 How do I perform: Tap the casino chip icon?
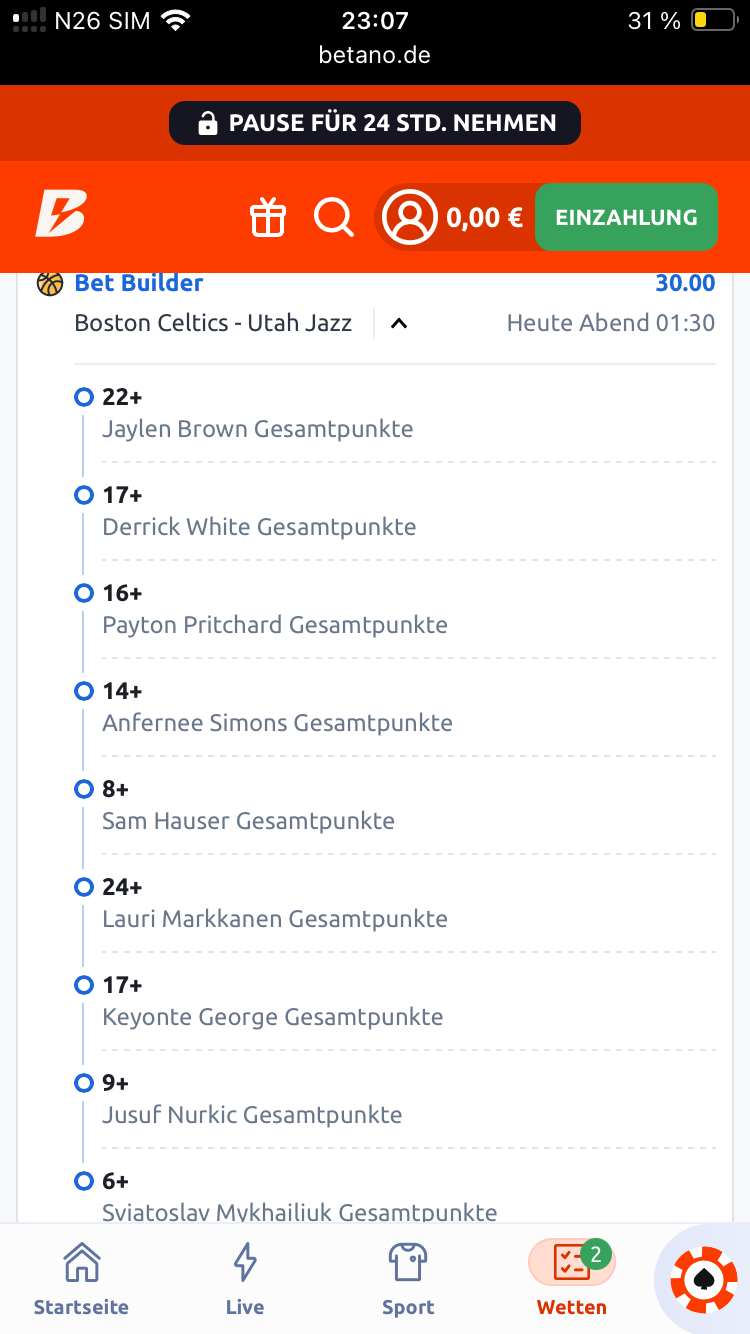pos(704,1280)
